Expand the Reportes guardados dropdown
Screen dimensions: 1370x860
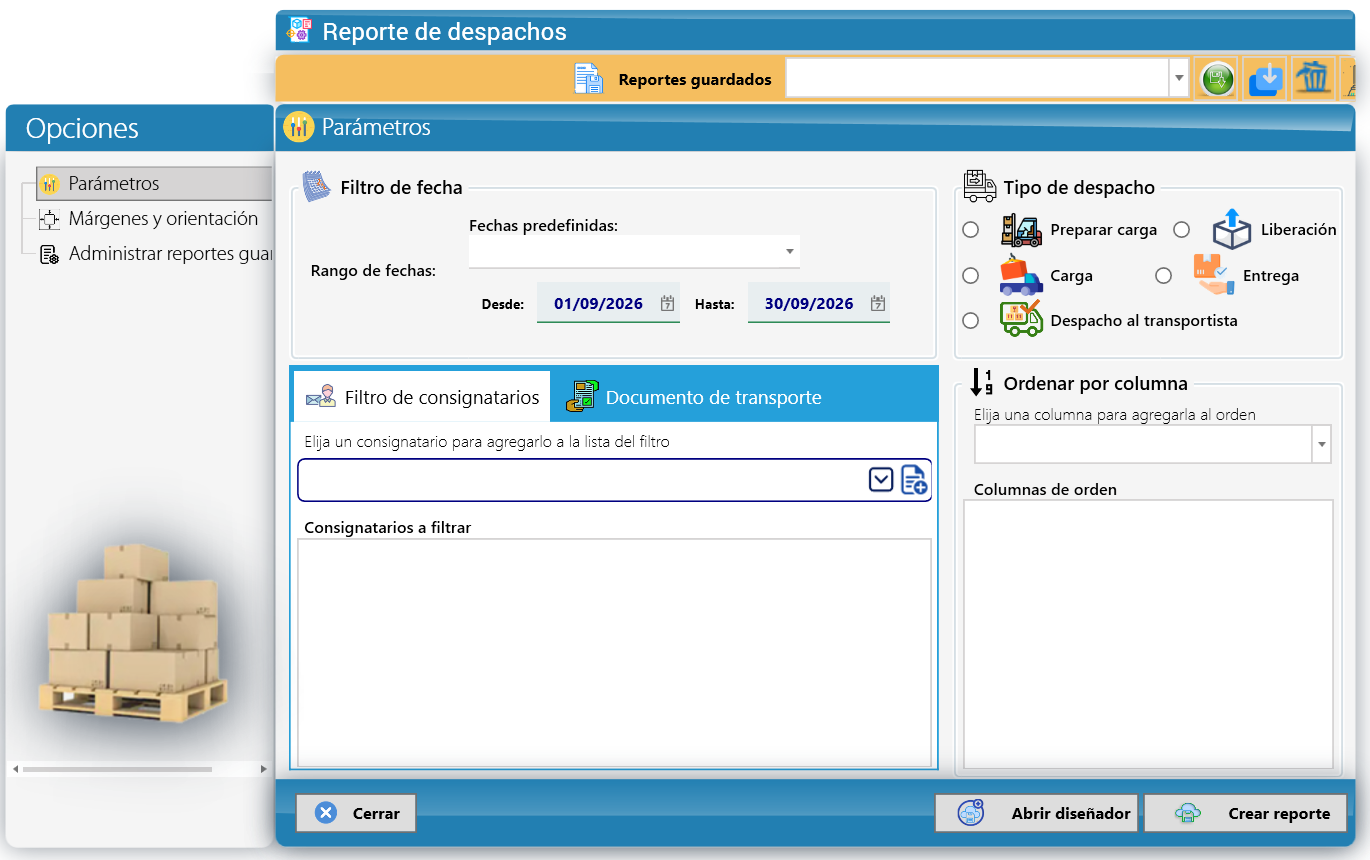[x=1179, y=78]
